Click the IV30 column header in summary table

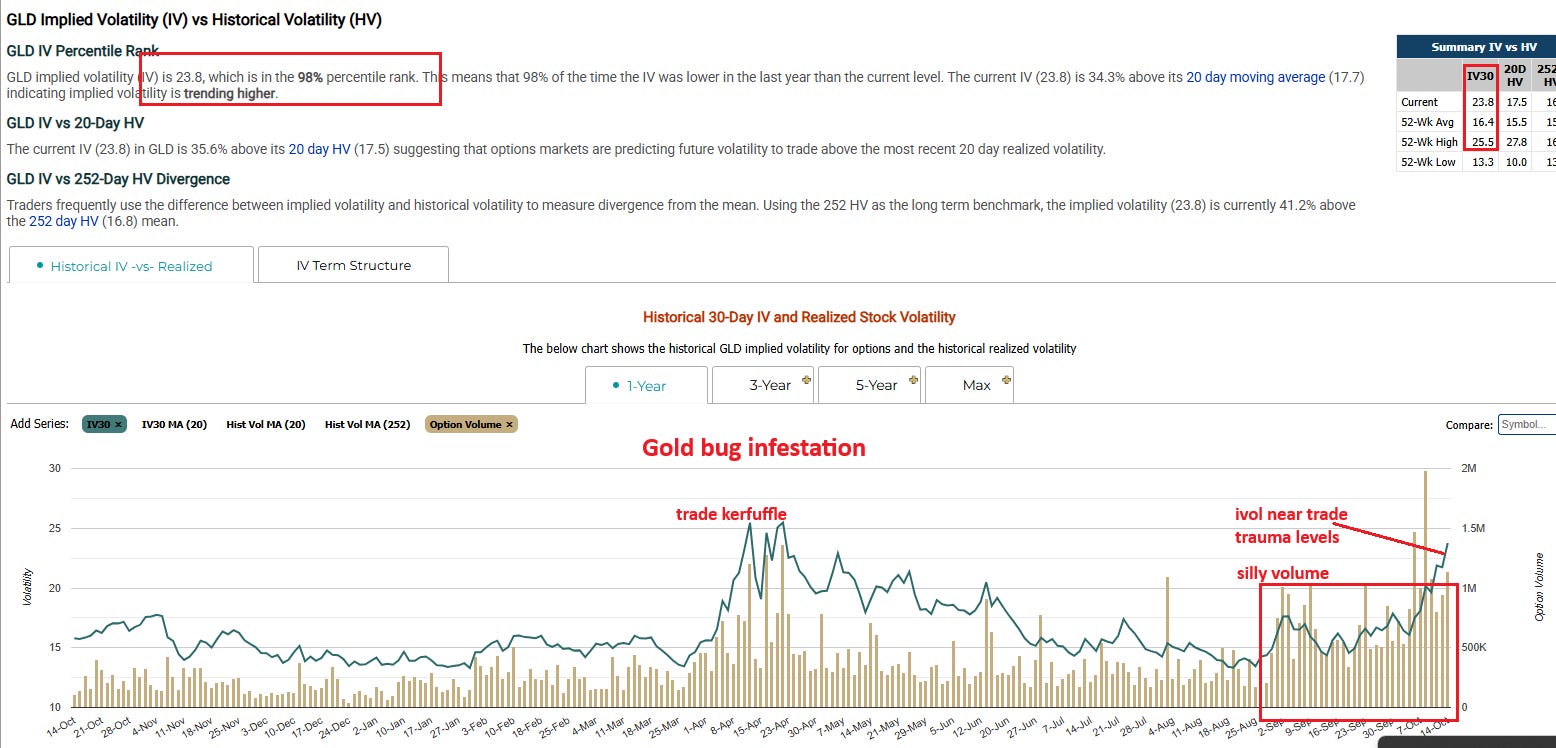tap(1480, 74)
